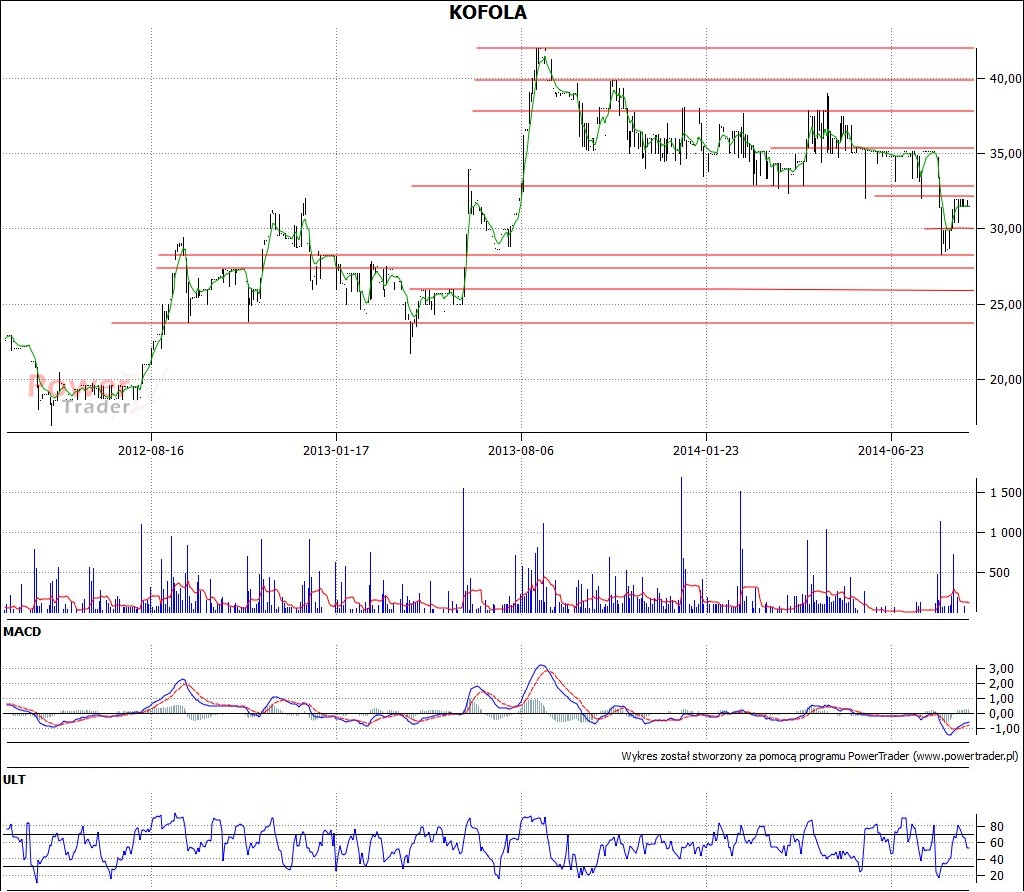Click the 3,00 MACD scale value
This screenshot has height=892, width=1024.
[x=1002, y=669]
